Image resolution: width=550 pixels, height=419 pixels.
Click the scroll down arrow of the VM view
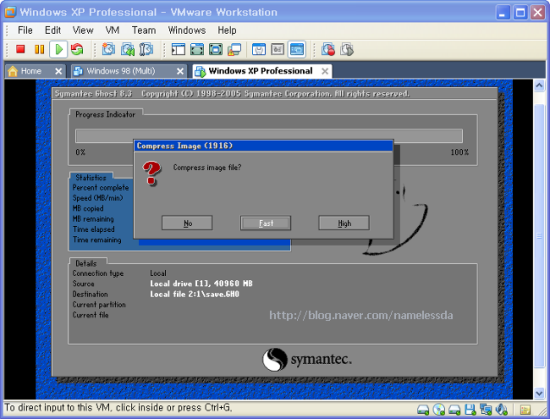click(x=539, y=393)
